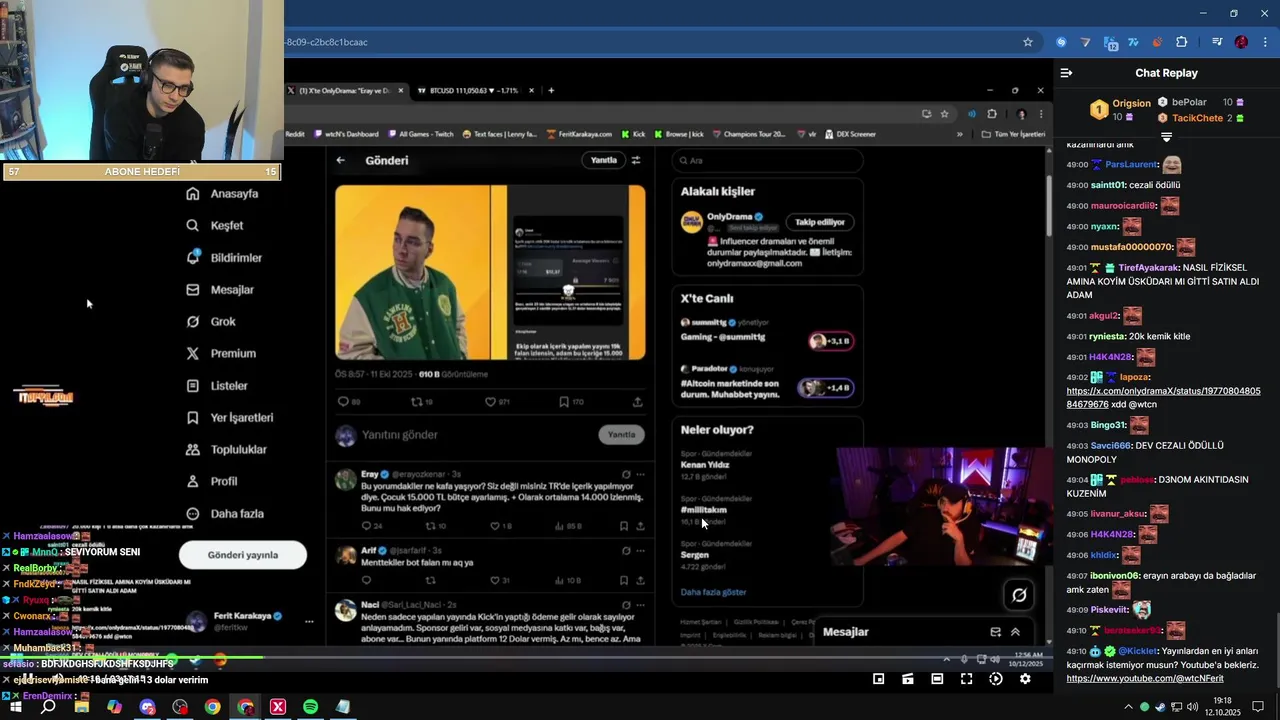Toggle the Takip ediliyor follow button
The image size is (1280, 720).
click(x=820, y=222)
